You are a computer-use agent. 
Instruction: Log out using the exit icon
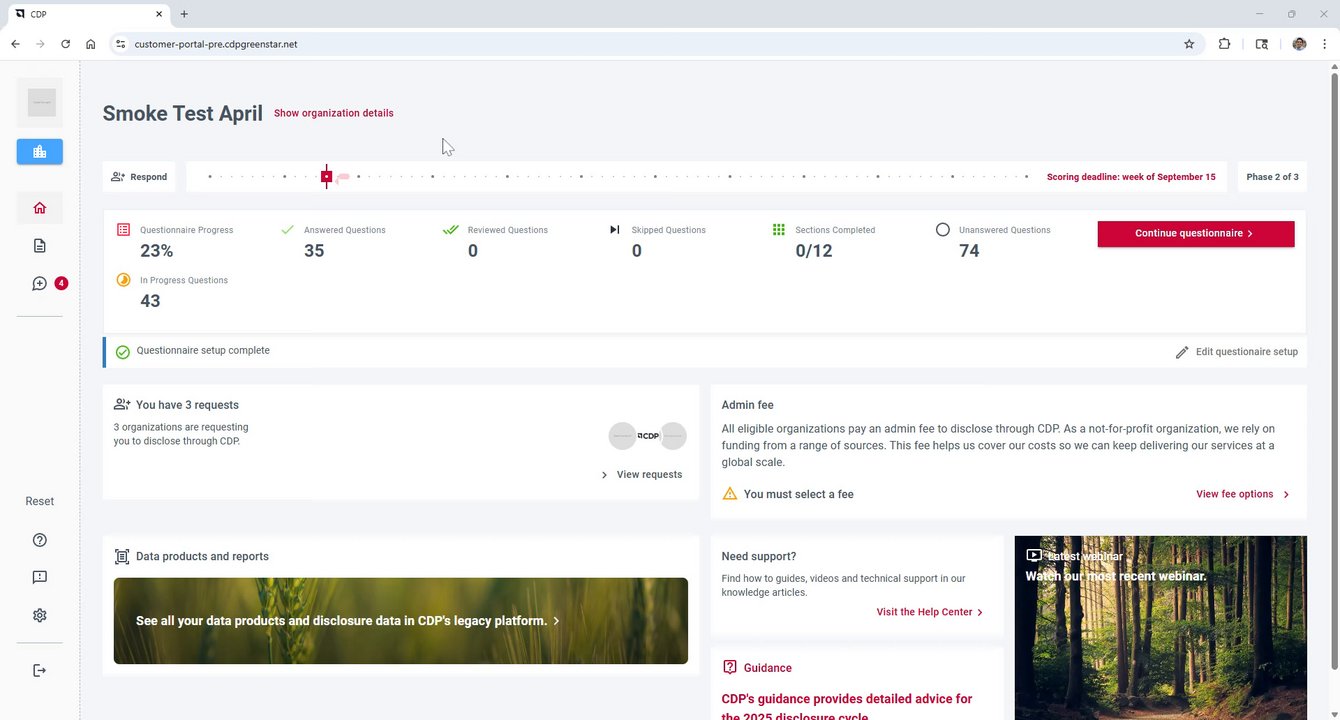coord(40,670)
